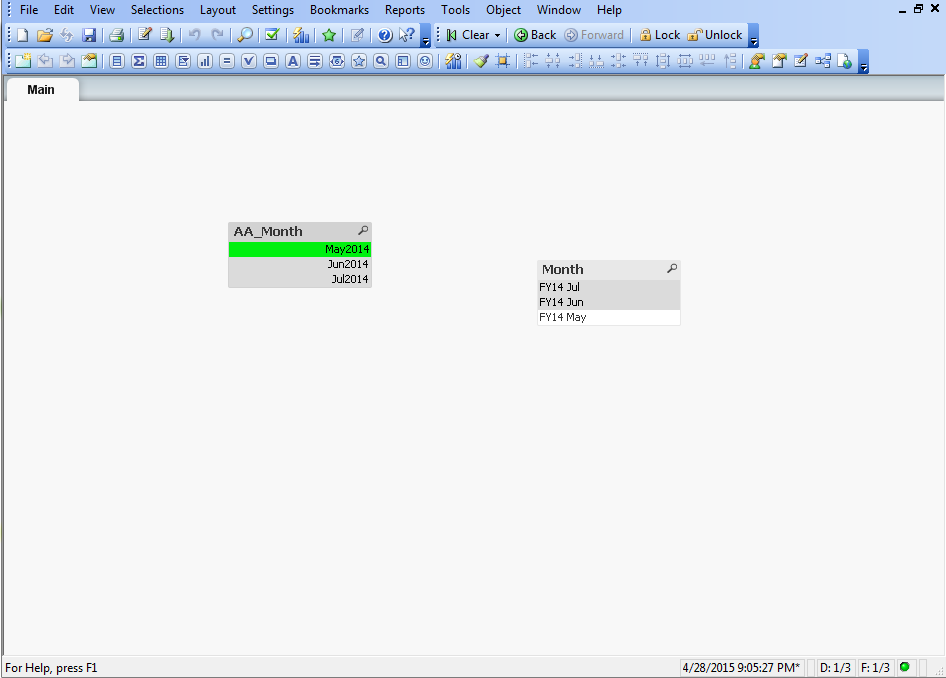This screenshot has height=678, width=946.
Task: Click the Search toolbar magnifier icon
Action: pos(244,34)
